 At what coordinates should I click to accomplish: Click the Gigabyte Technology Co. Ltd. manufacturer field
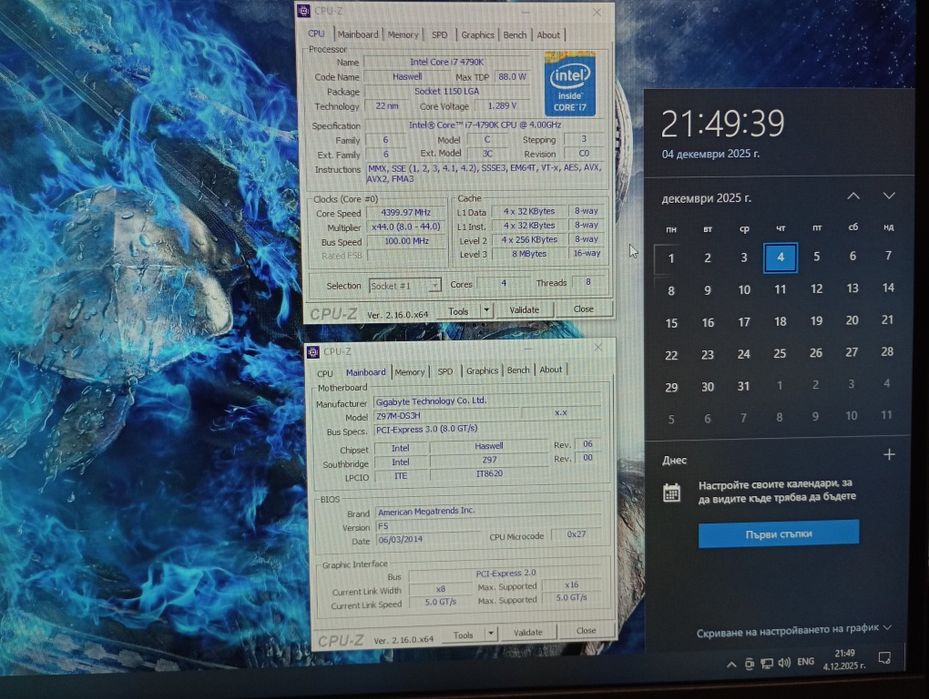click(487, 401)
